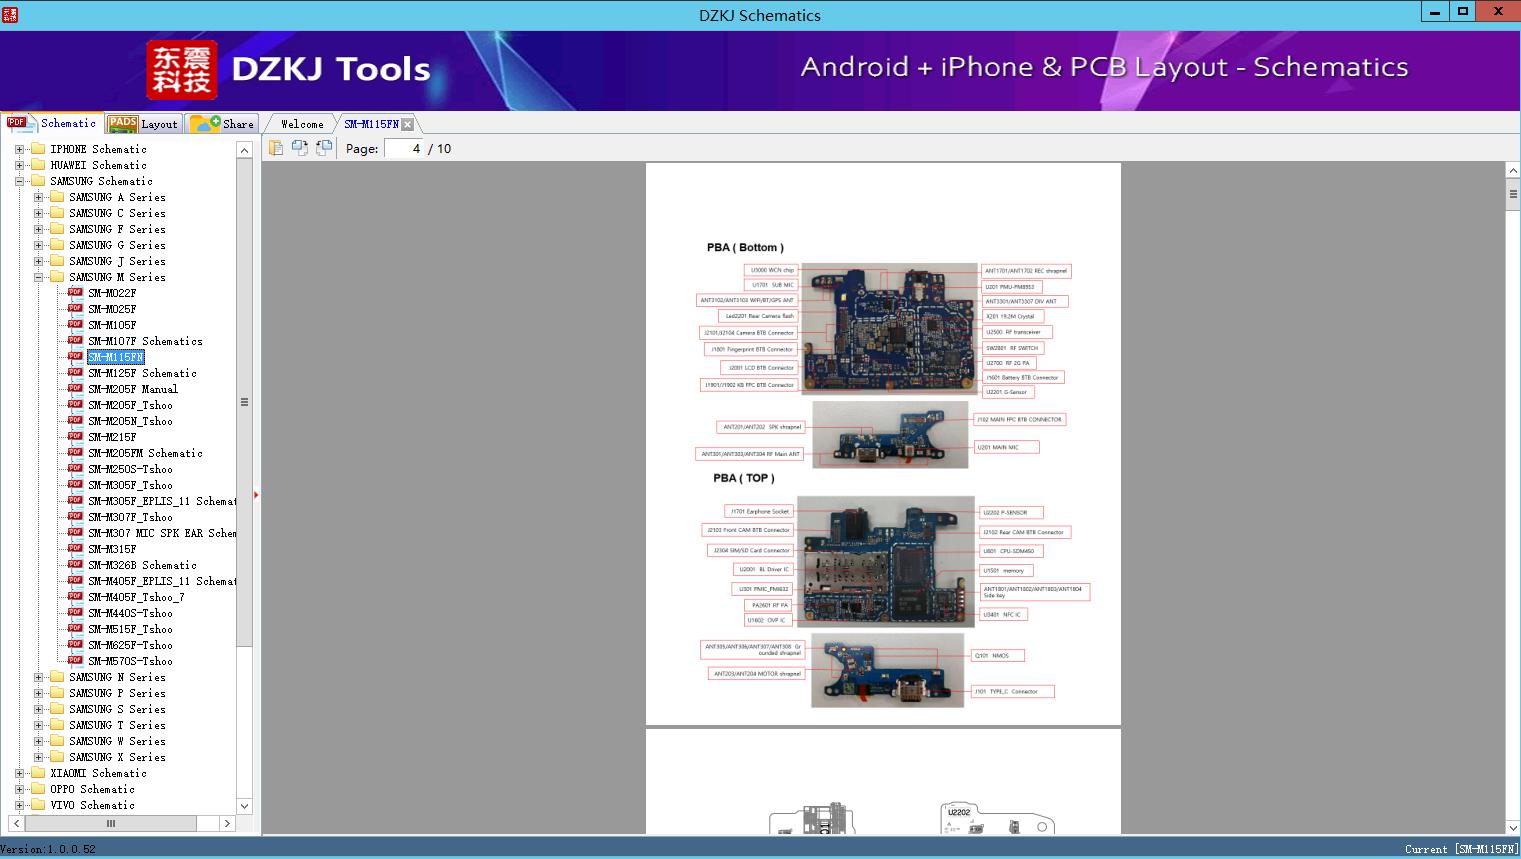Image resolution: width=1521 pixels, height=859 pixels.
Task: Click the tree horizontal scroll left arrow
Action: click(15, 823)
